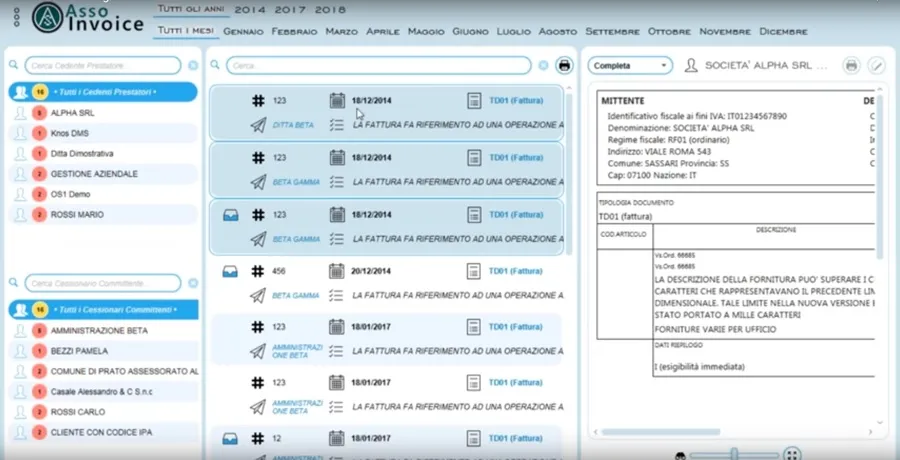This screenshot has height=460, width=900.
Task: Click the grid icon at preview bottom right
Action: [x=792, y=455]
